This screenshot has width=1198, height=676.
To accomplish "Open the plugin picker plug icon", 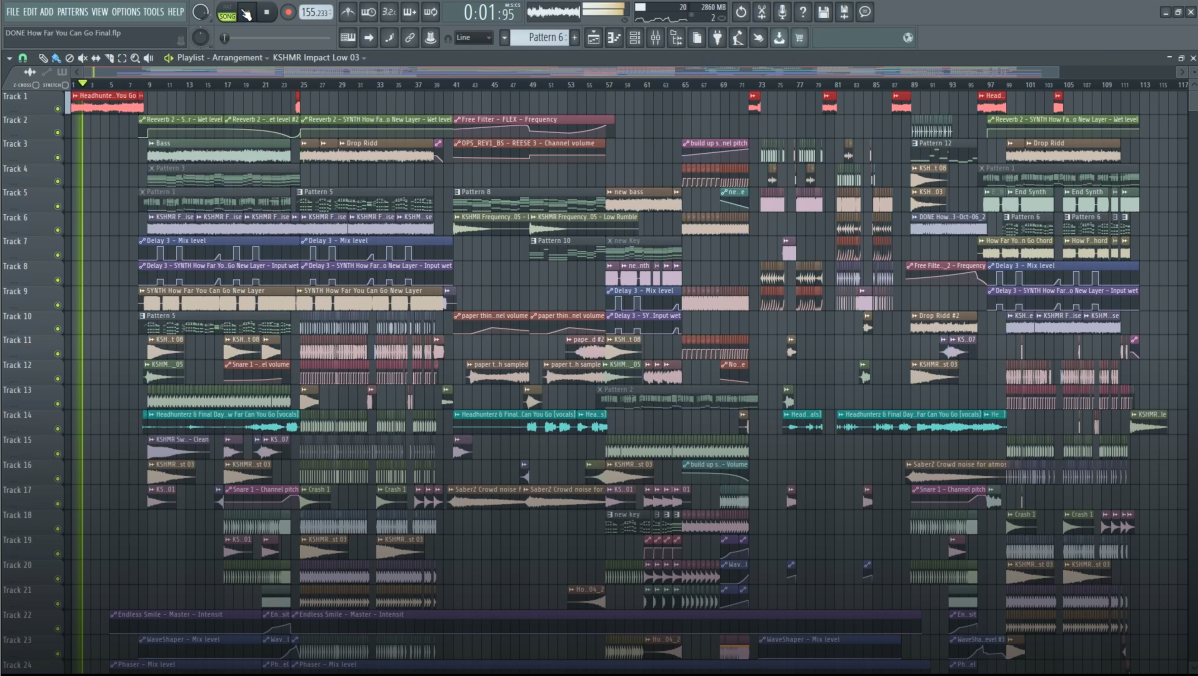I will coord(717,38).
